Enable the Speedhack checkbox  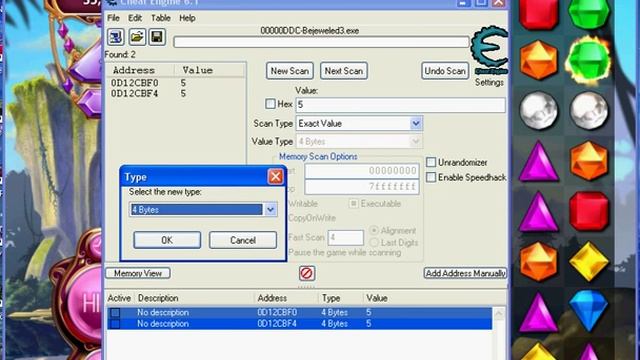tap(431, 177)
